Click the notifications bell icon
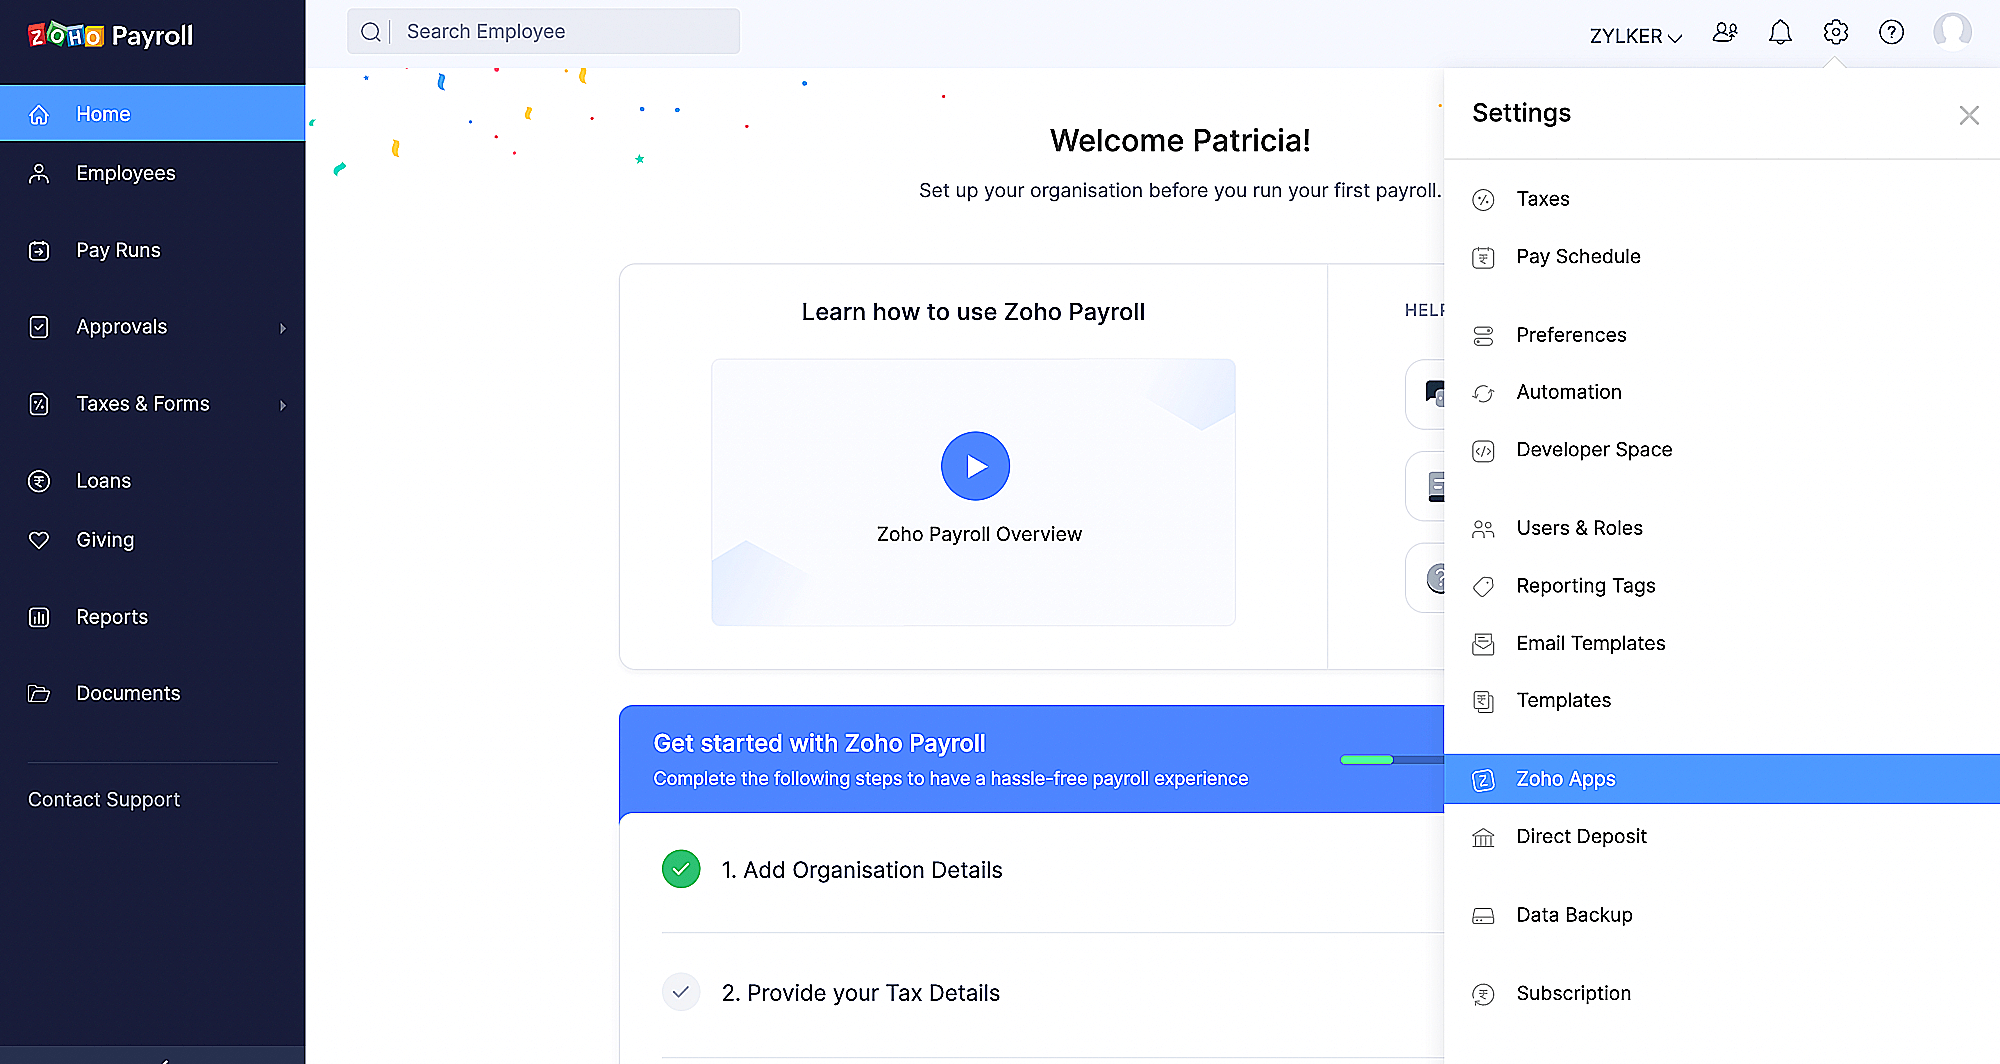The width and height of the screenshot is (2000, 1064). point(1780,33)
